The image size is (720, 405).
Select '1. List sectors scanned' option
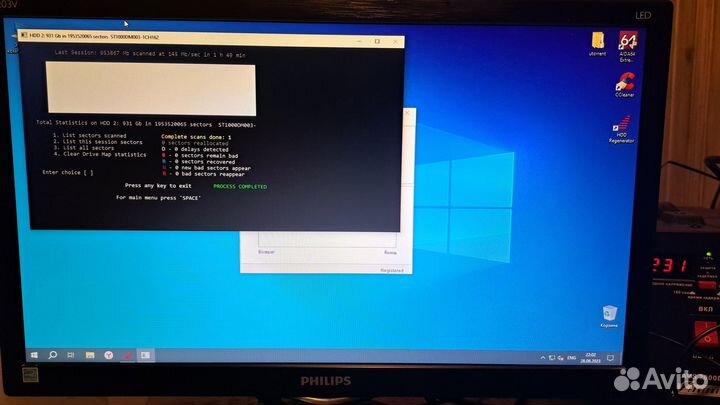point(90,135)
